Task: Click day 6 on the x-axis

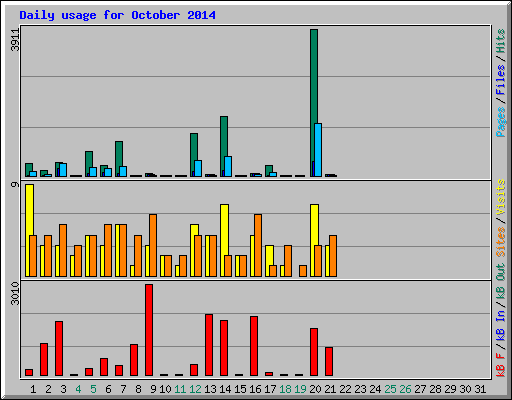Action: 108,389
